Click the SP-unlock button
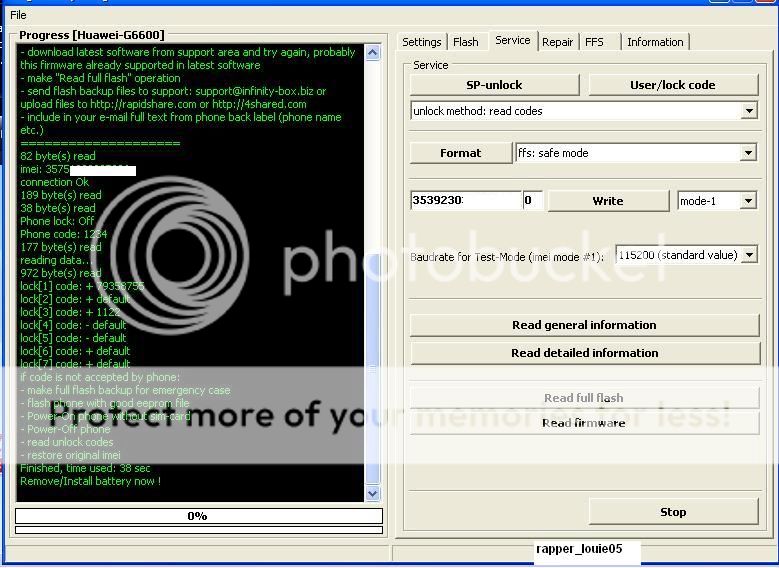 point(494,85)
